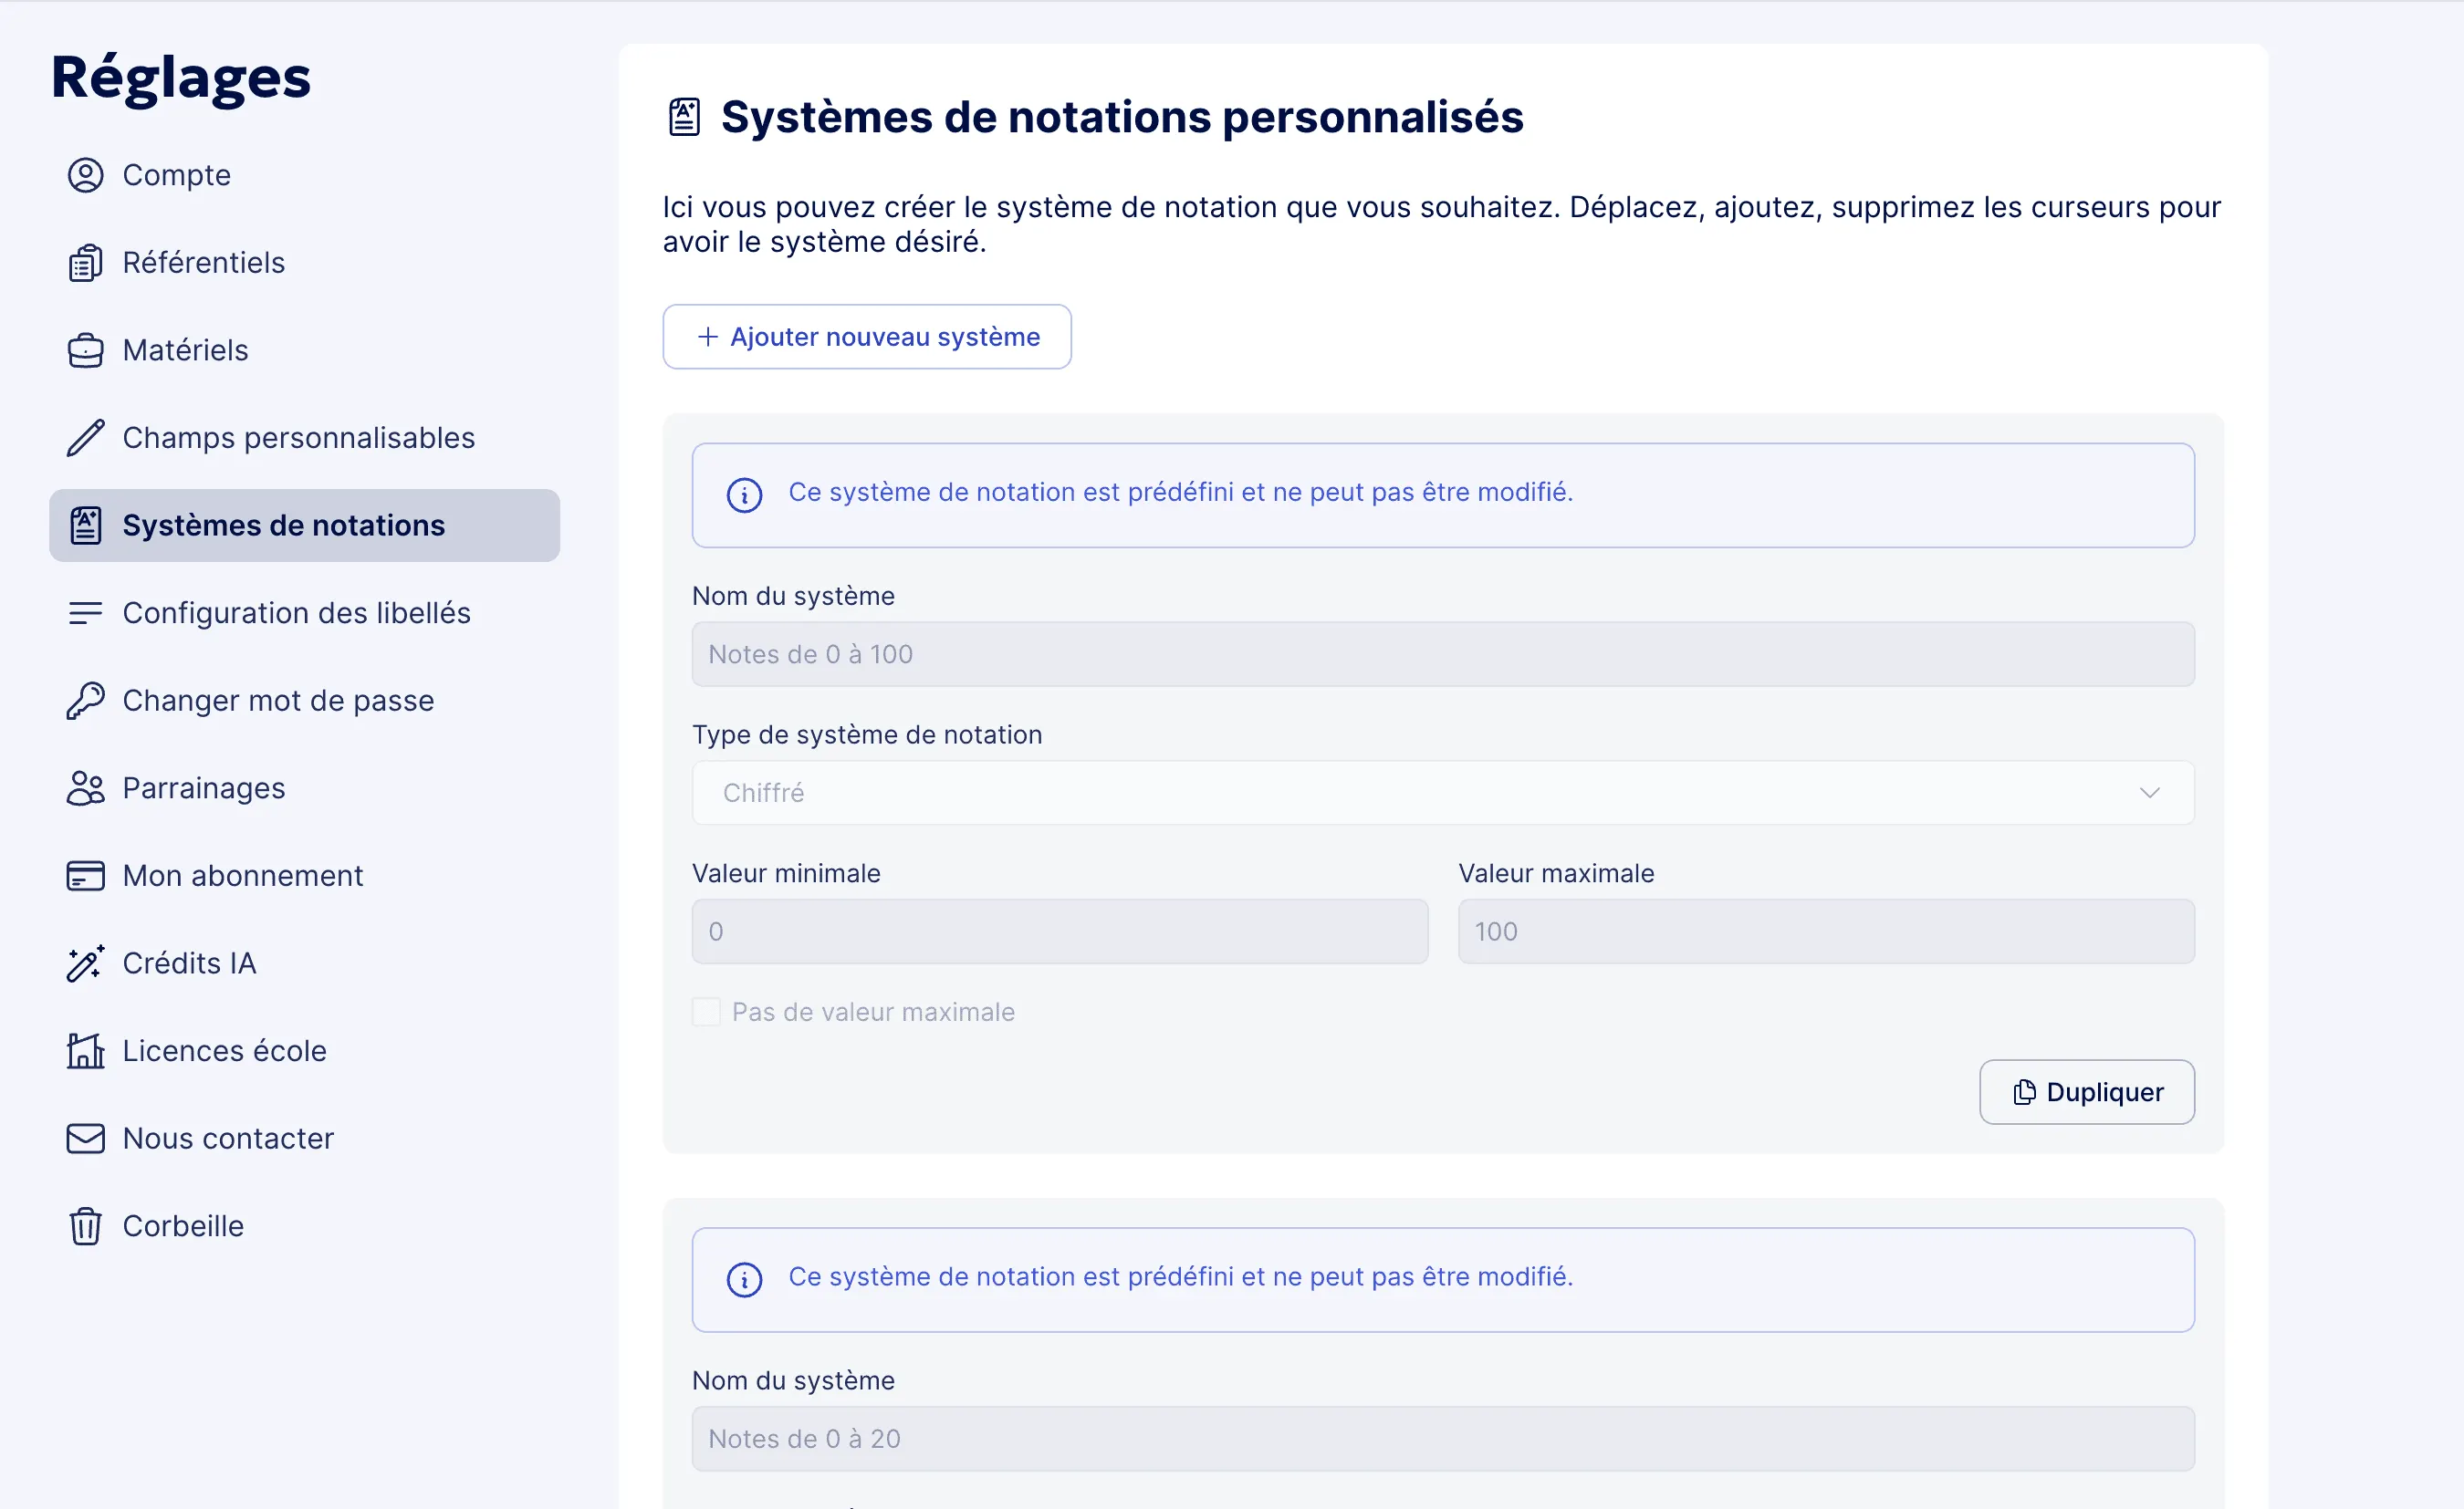Click the Réglages heading

[181, 79]
